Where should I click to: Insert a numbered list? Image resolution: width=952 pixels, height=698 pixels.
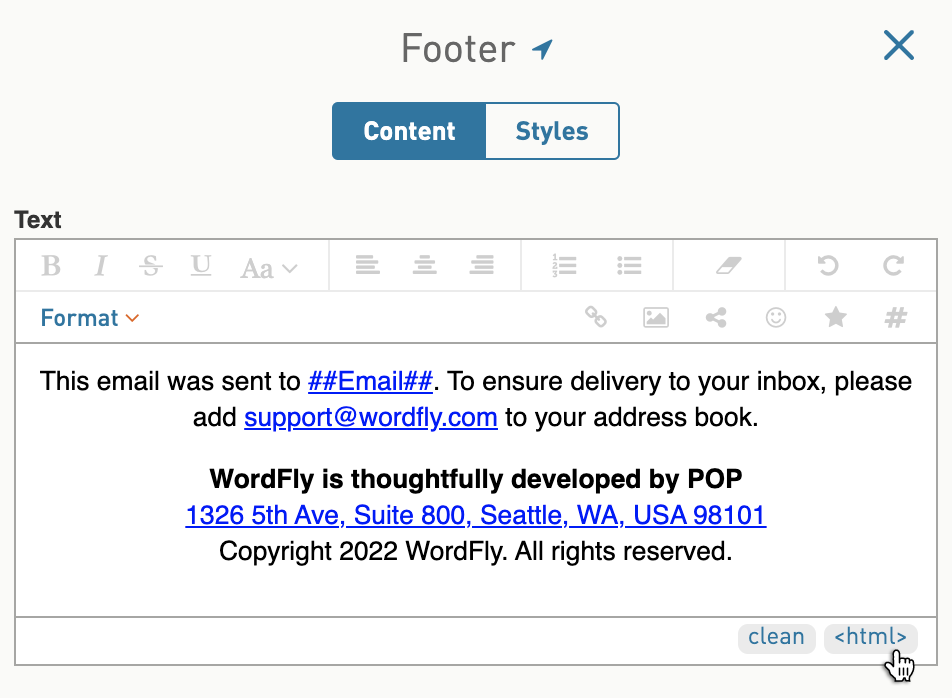coord(564,265)
